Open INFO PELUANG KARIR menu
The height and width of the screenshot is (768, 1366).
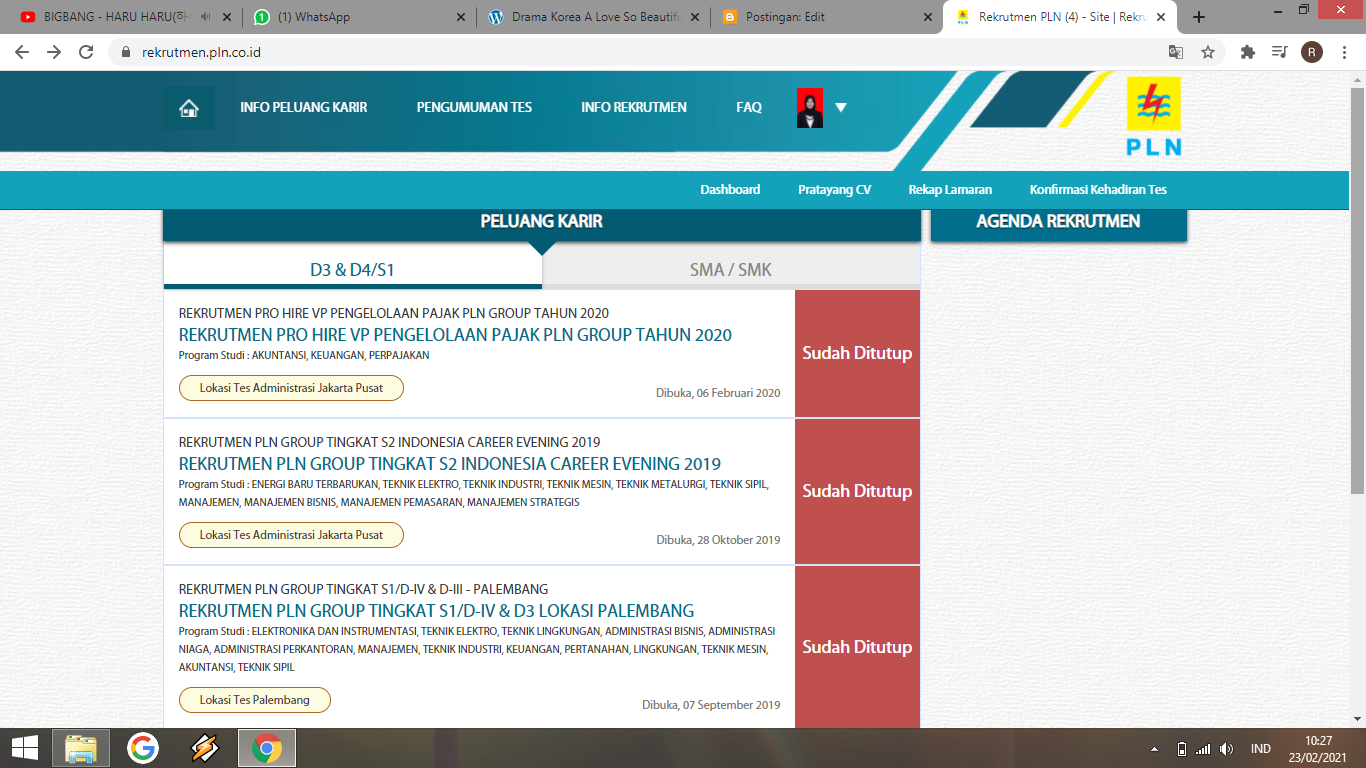pyautogui.click(x=304, y=108)
